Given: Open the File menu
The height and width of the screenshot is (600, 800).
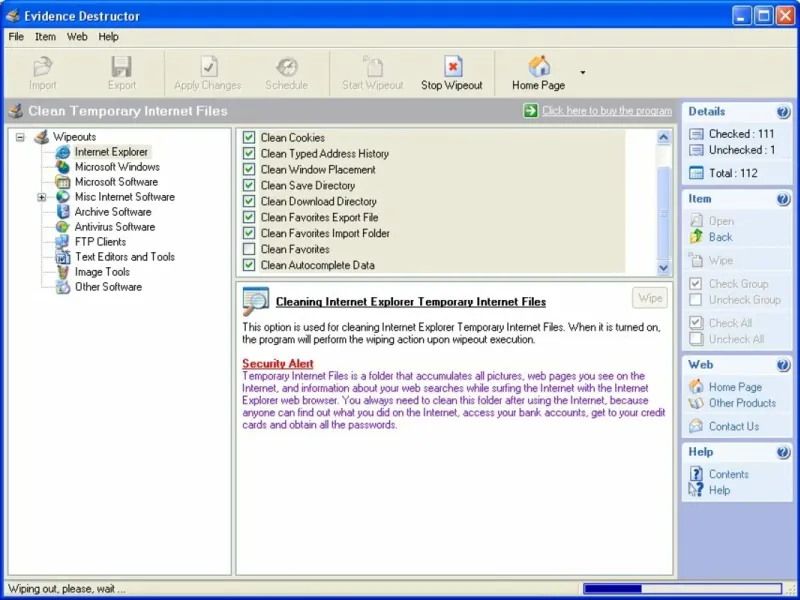Looking at the screenshot, I should pos(16,37).
